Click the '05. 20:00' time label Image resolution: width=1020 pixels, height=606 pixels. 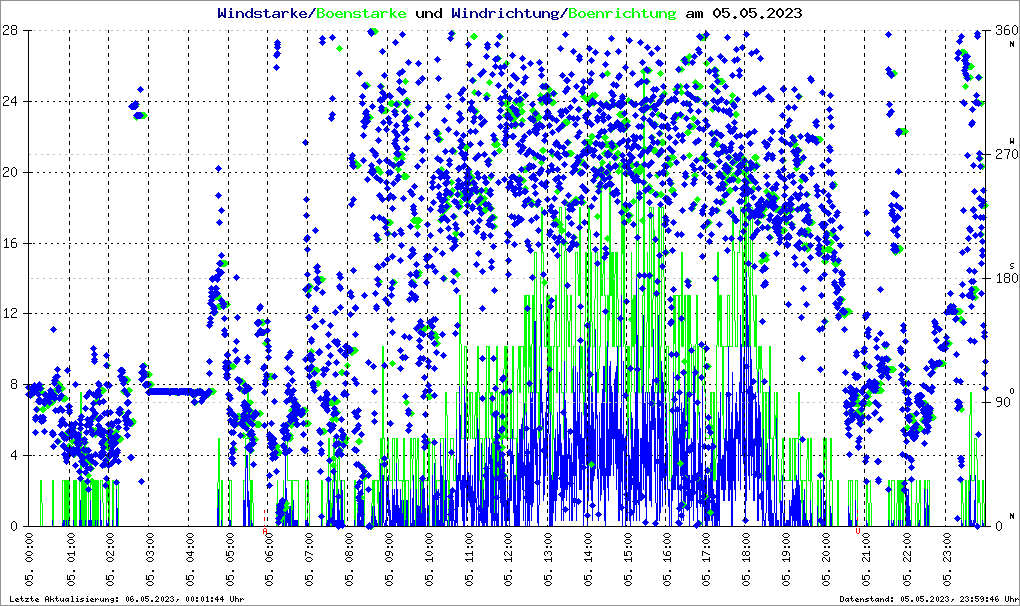[825, 560]
